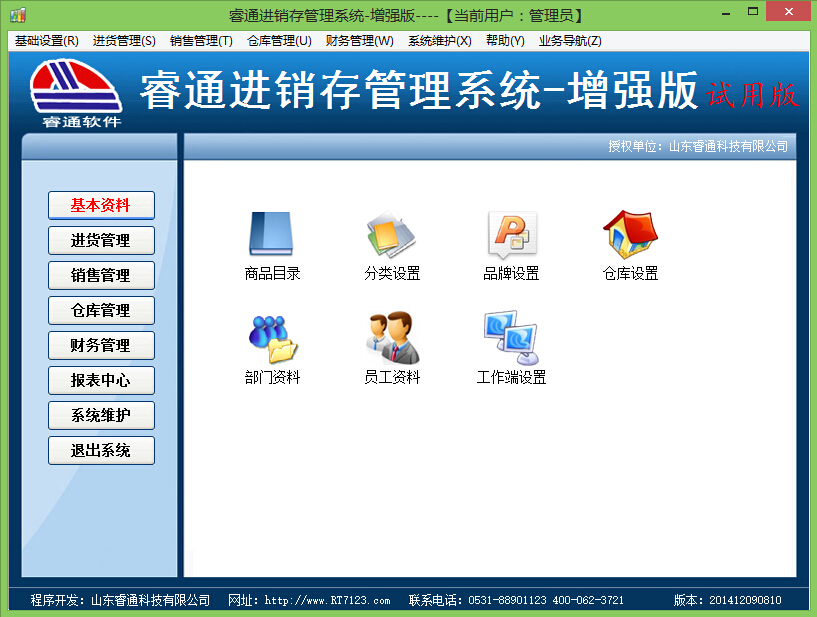Select the 销售管理 sidebar button
The height and width of the screenshot is (617, 817).
101,275
